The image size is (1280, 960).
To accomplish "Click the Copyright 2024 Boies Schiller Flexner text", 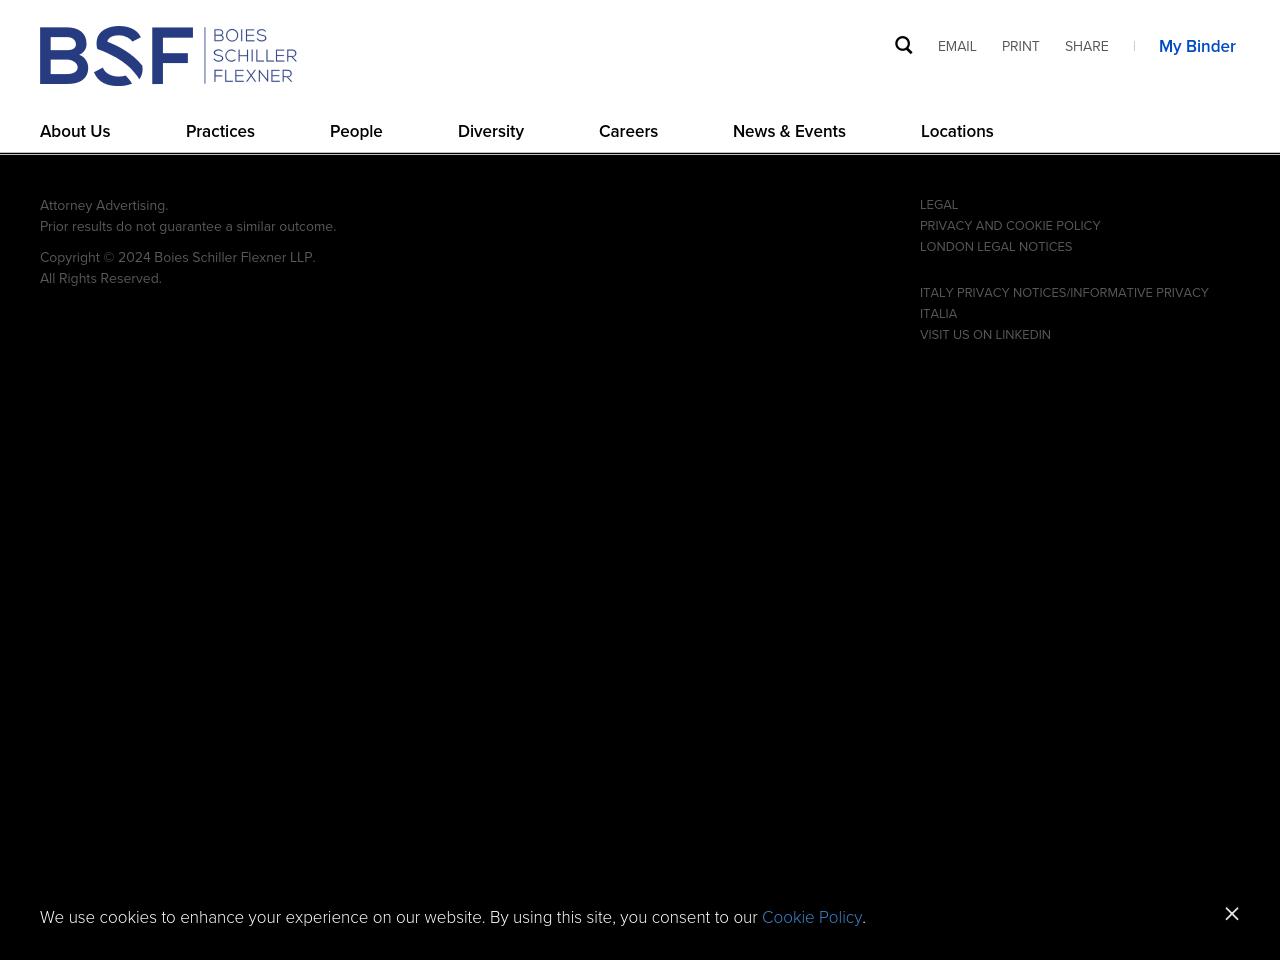I will click(177, 257).
